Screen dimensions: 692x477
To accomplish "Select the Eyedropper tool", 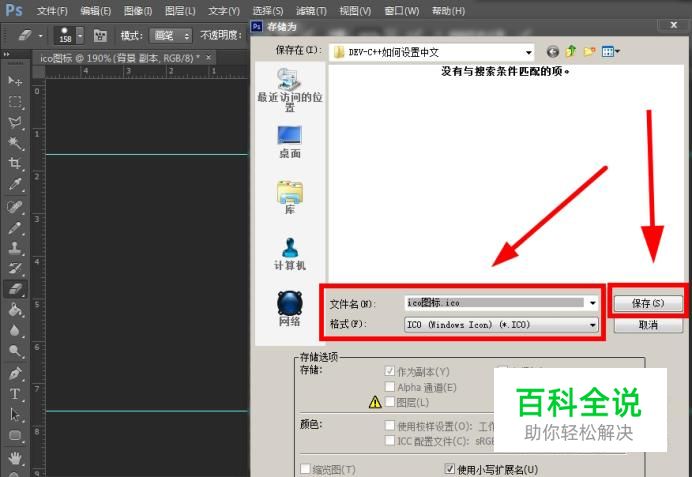I will pyautogui.click(x=15, y=184).
